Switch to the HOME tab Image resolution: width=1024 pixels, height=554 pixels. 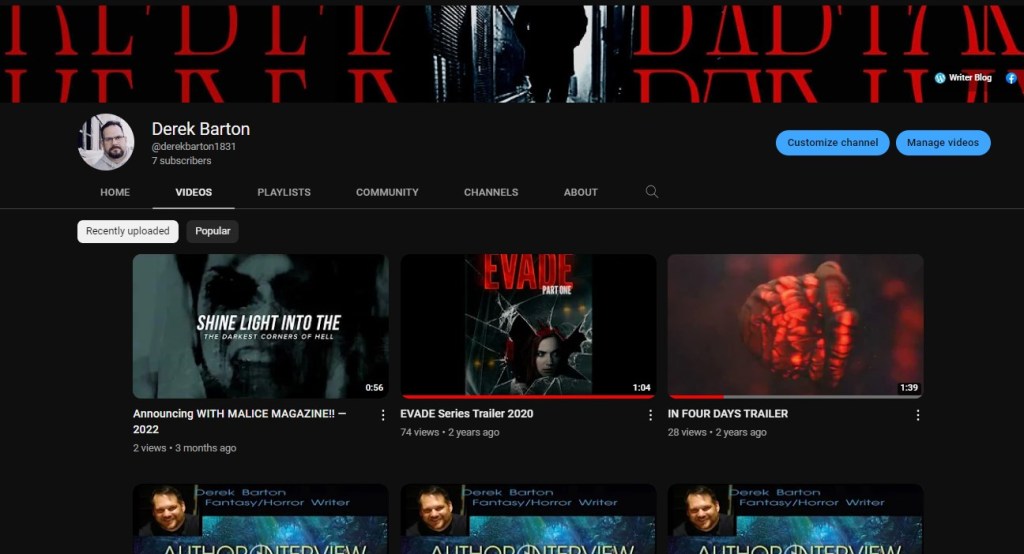tap(115, 192)
